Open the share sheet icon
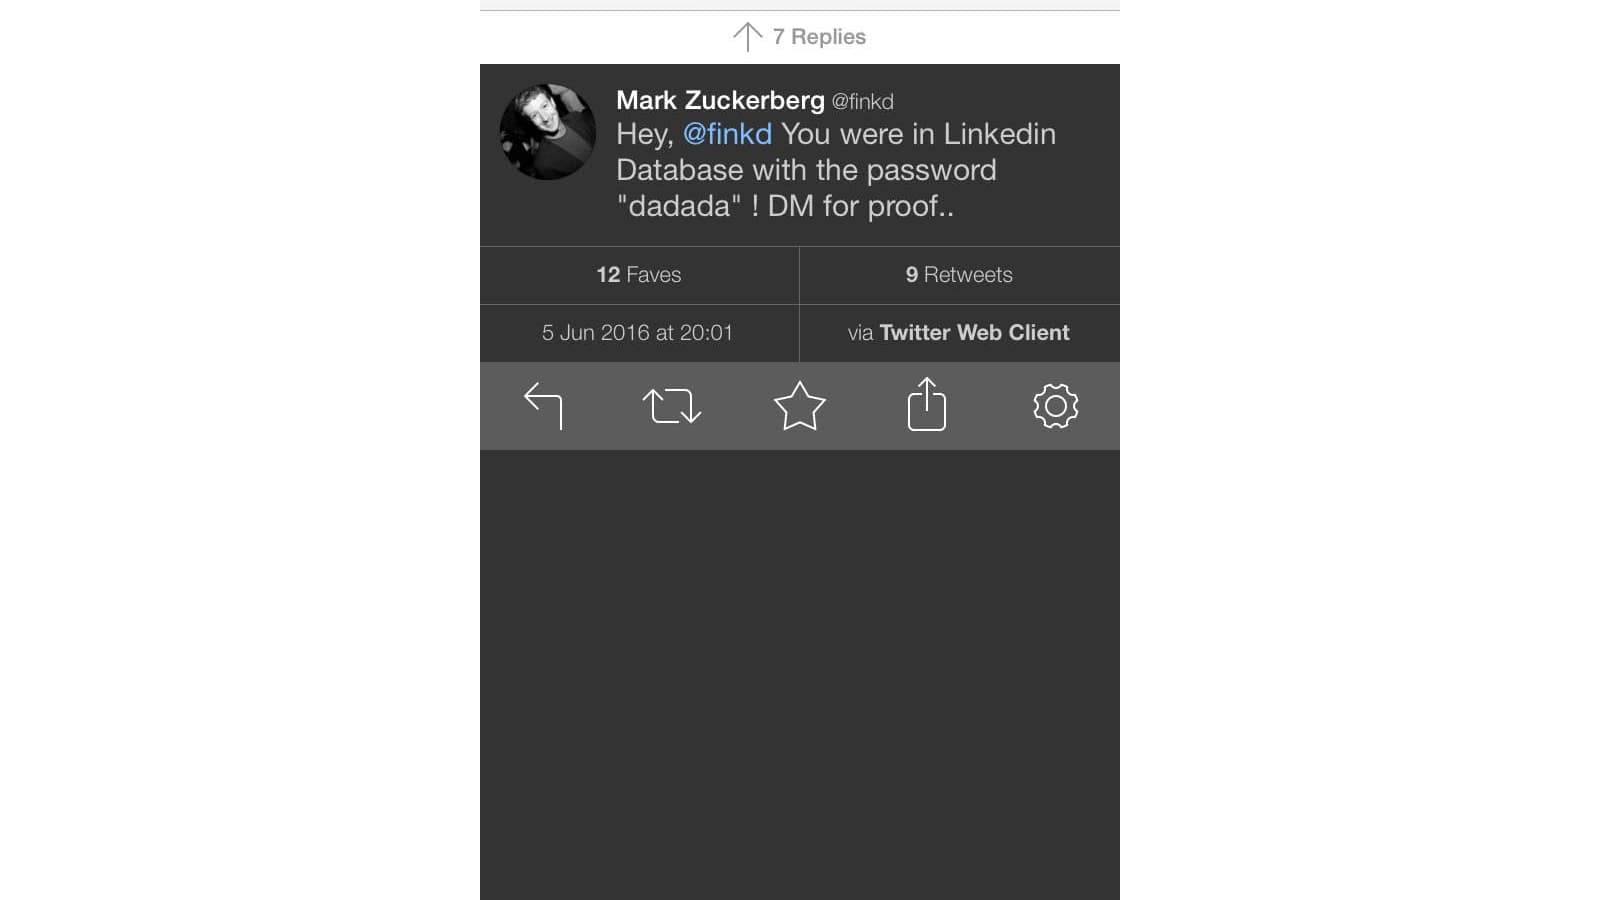Screen dimensions: 1600x900 927,404
